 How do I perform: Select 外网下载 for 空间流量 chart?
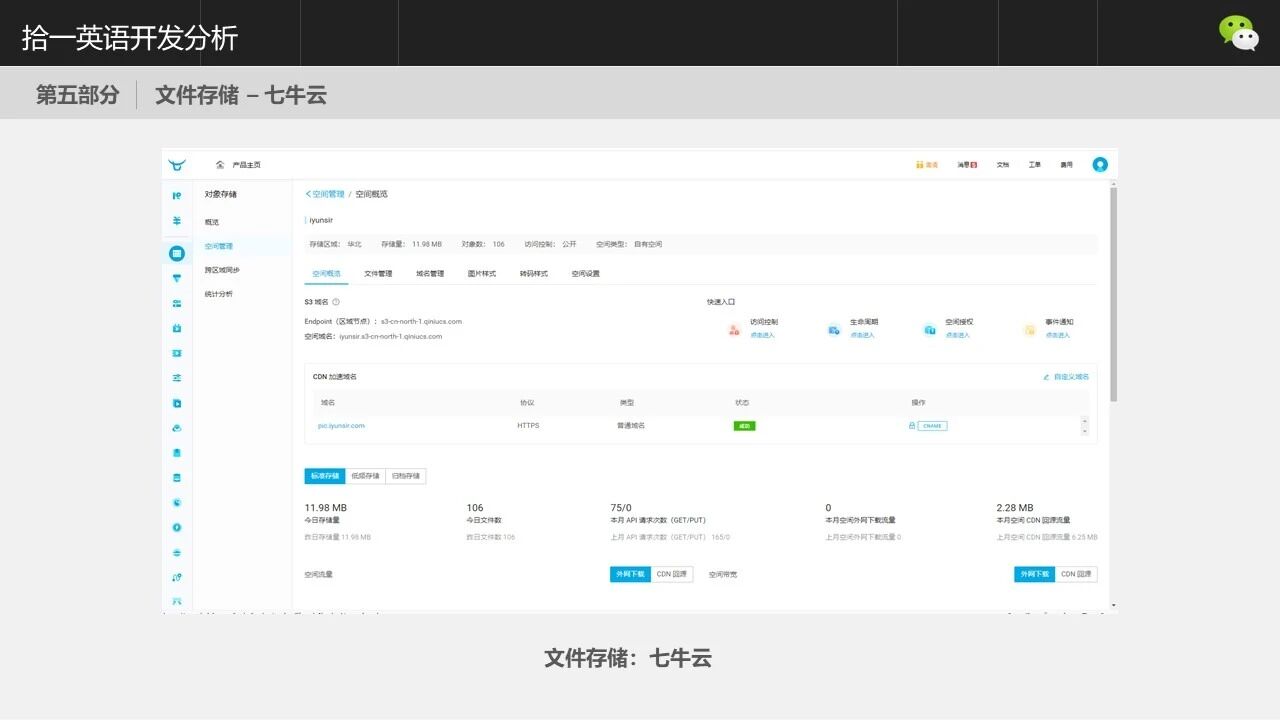click(631, 574)
